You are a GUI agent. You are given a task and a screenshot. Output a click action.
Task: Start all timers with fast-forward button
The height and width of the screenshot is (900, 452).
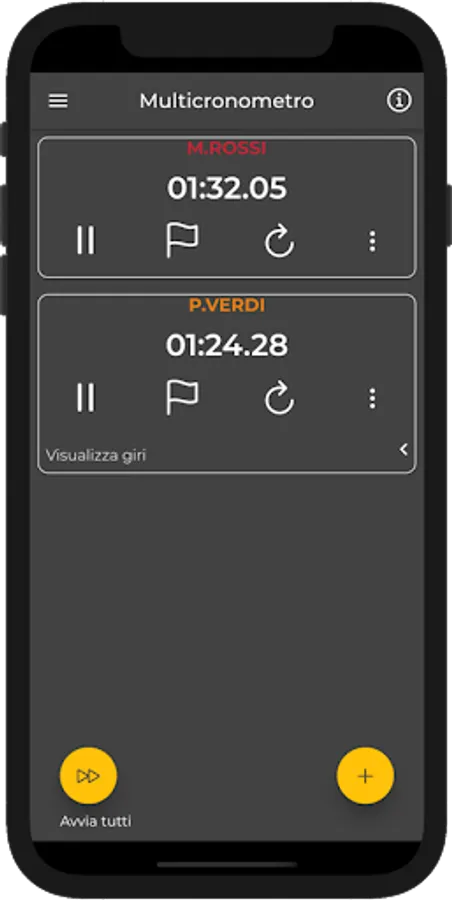pyautogui.click(x=88, y=776)
